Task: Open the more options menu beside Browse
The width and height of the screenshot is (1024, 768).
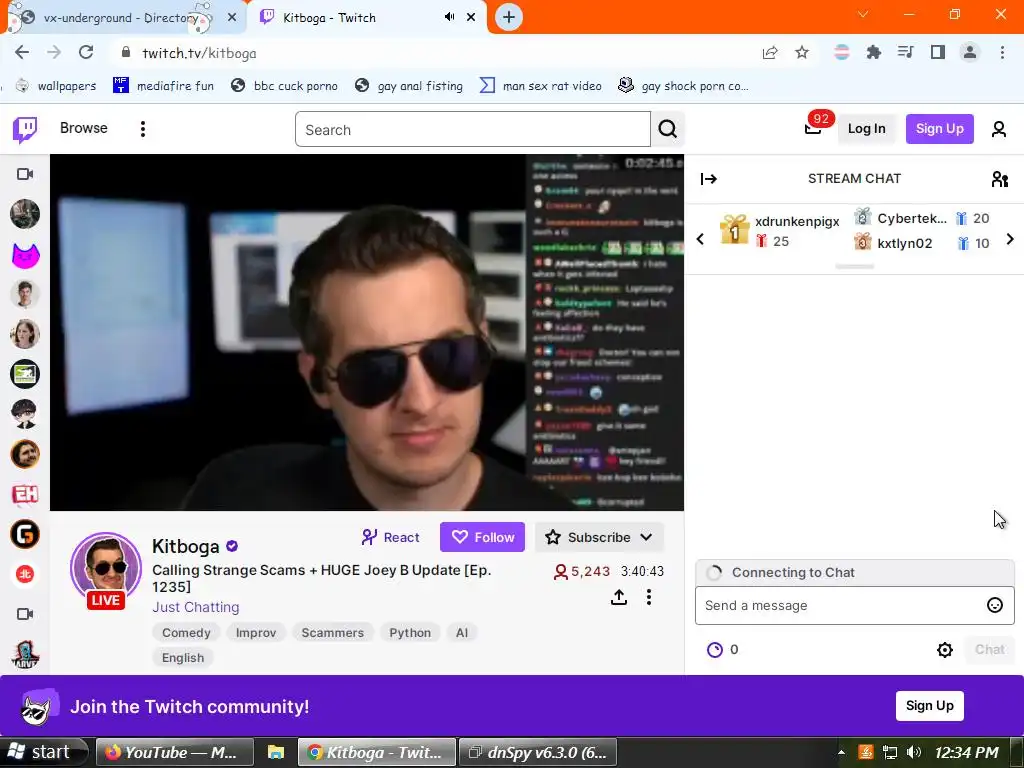Action: point(142,129)
